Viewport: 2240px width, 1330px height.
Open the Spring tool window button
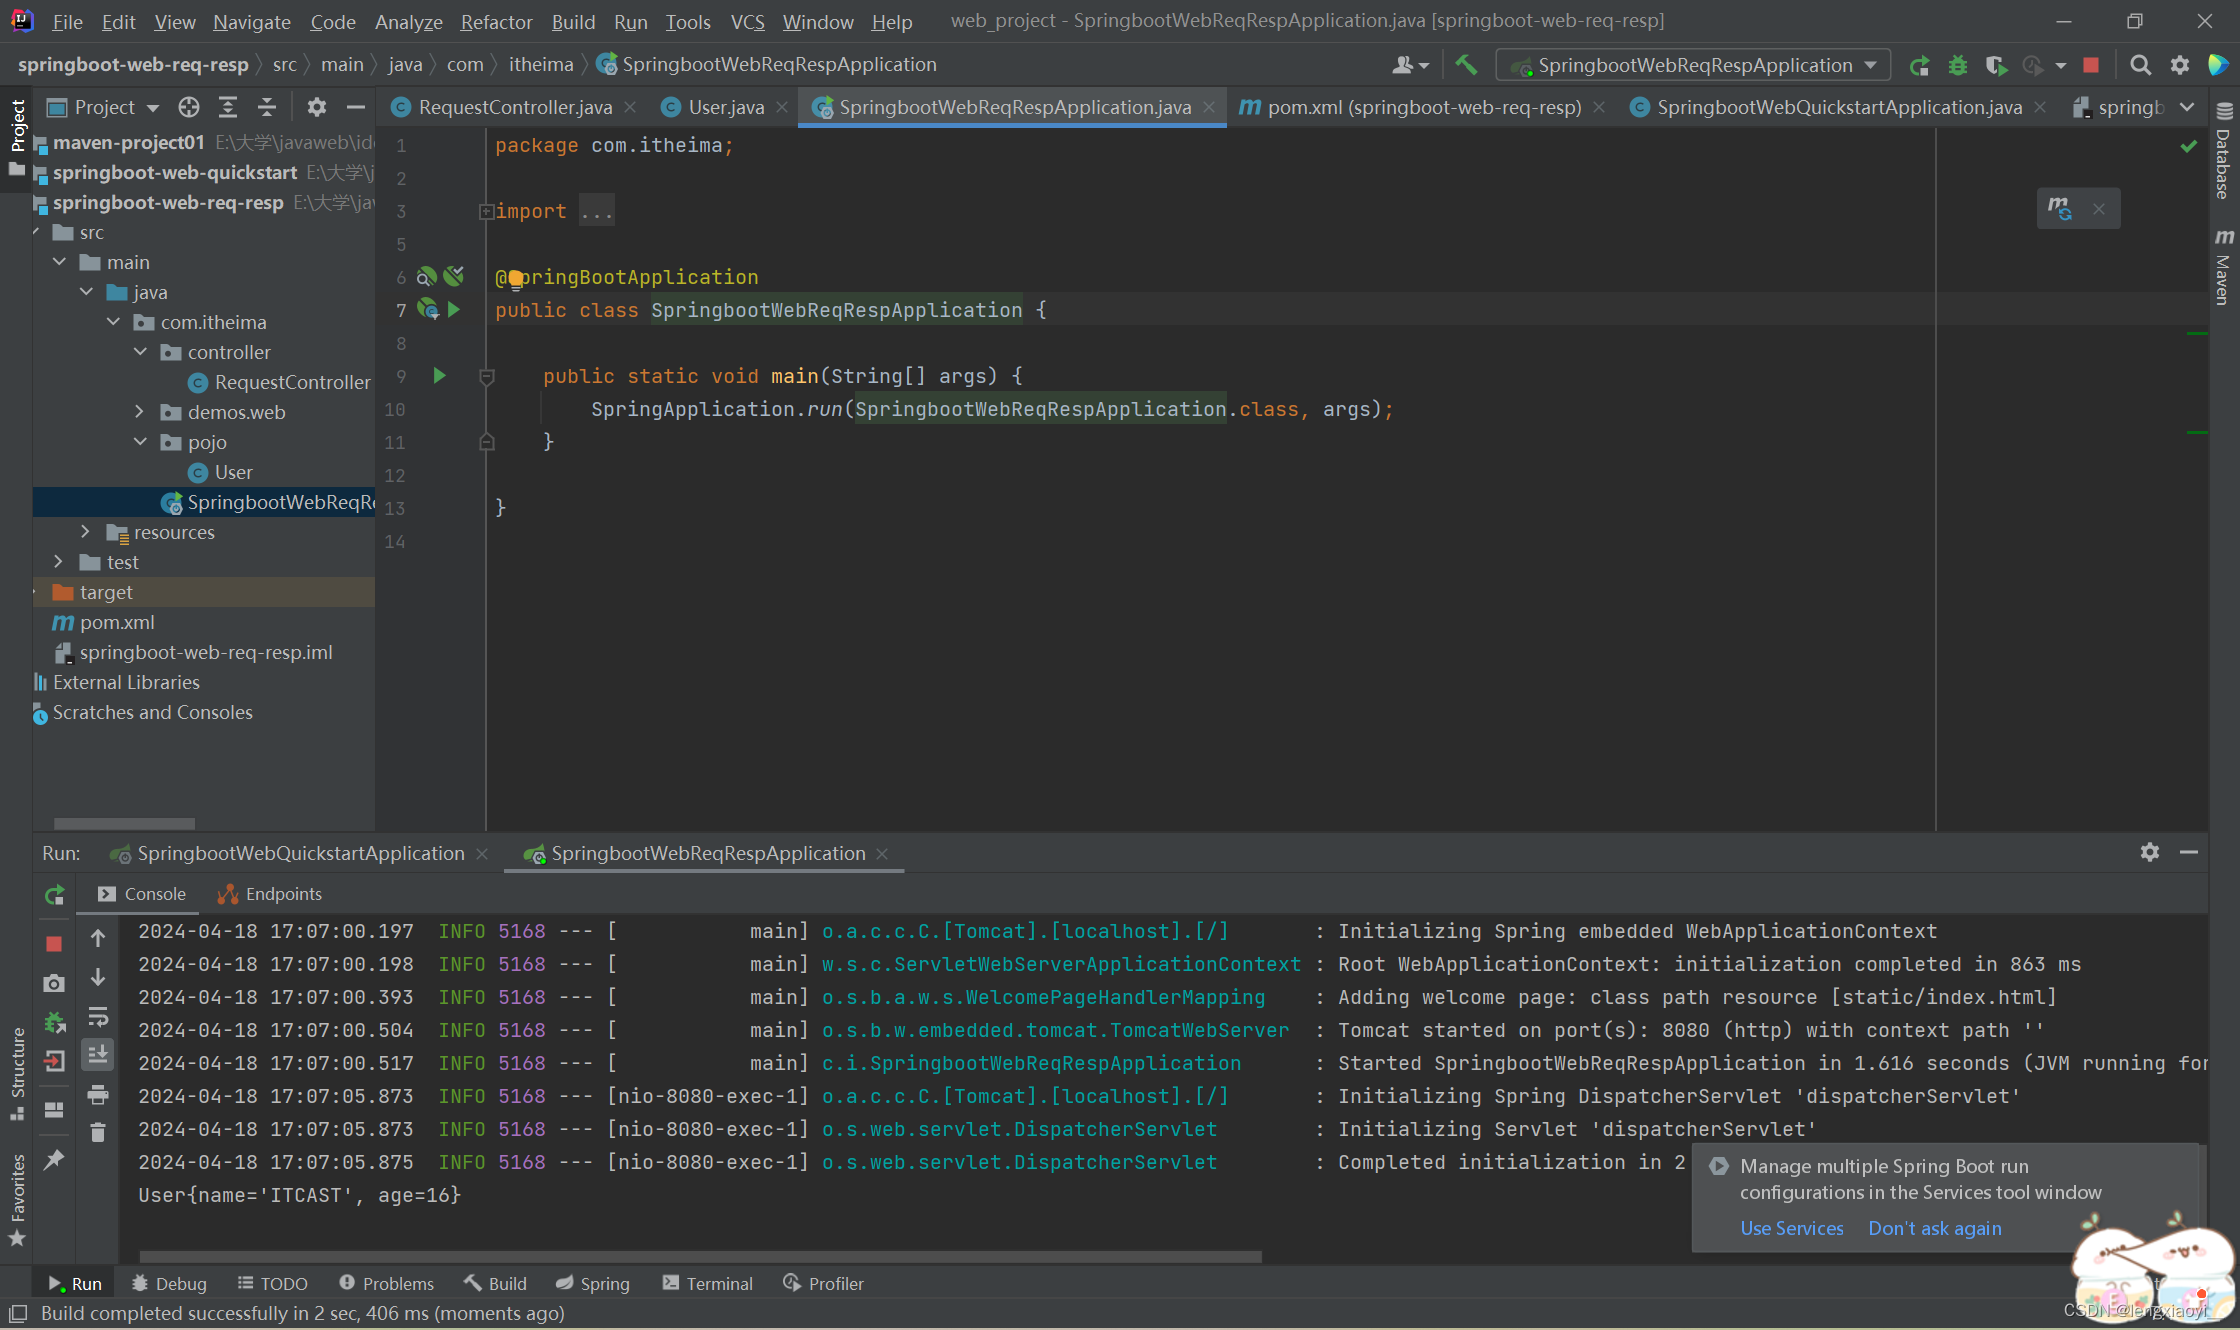[593, 1283]
